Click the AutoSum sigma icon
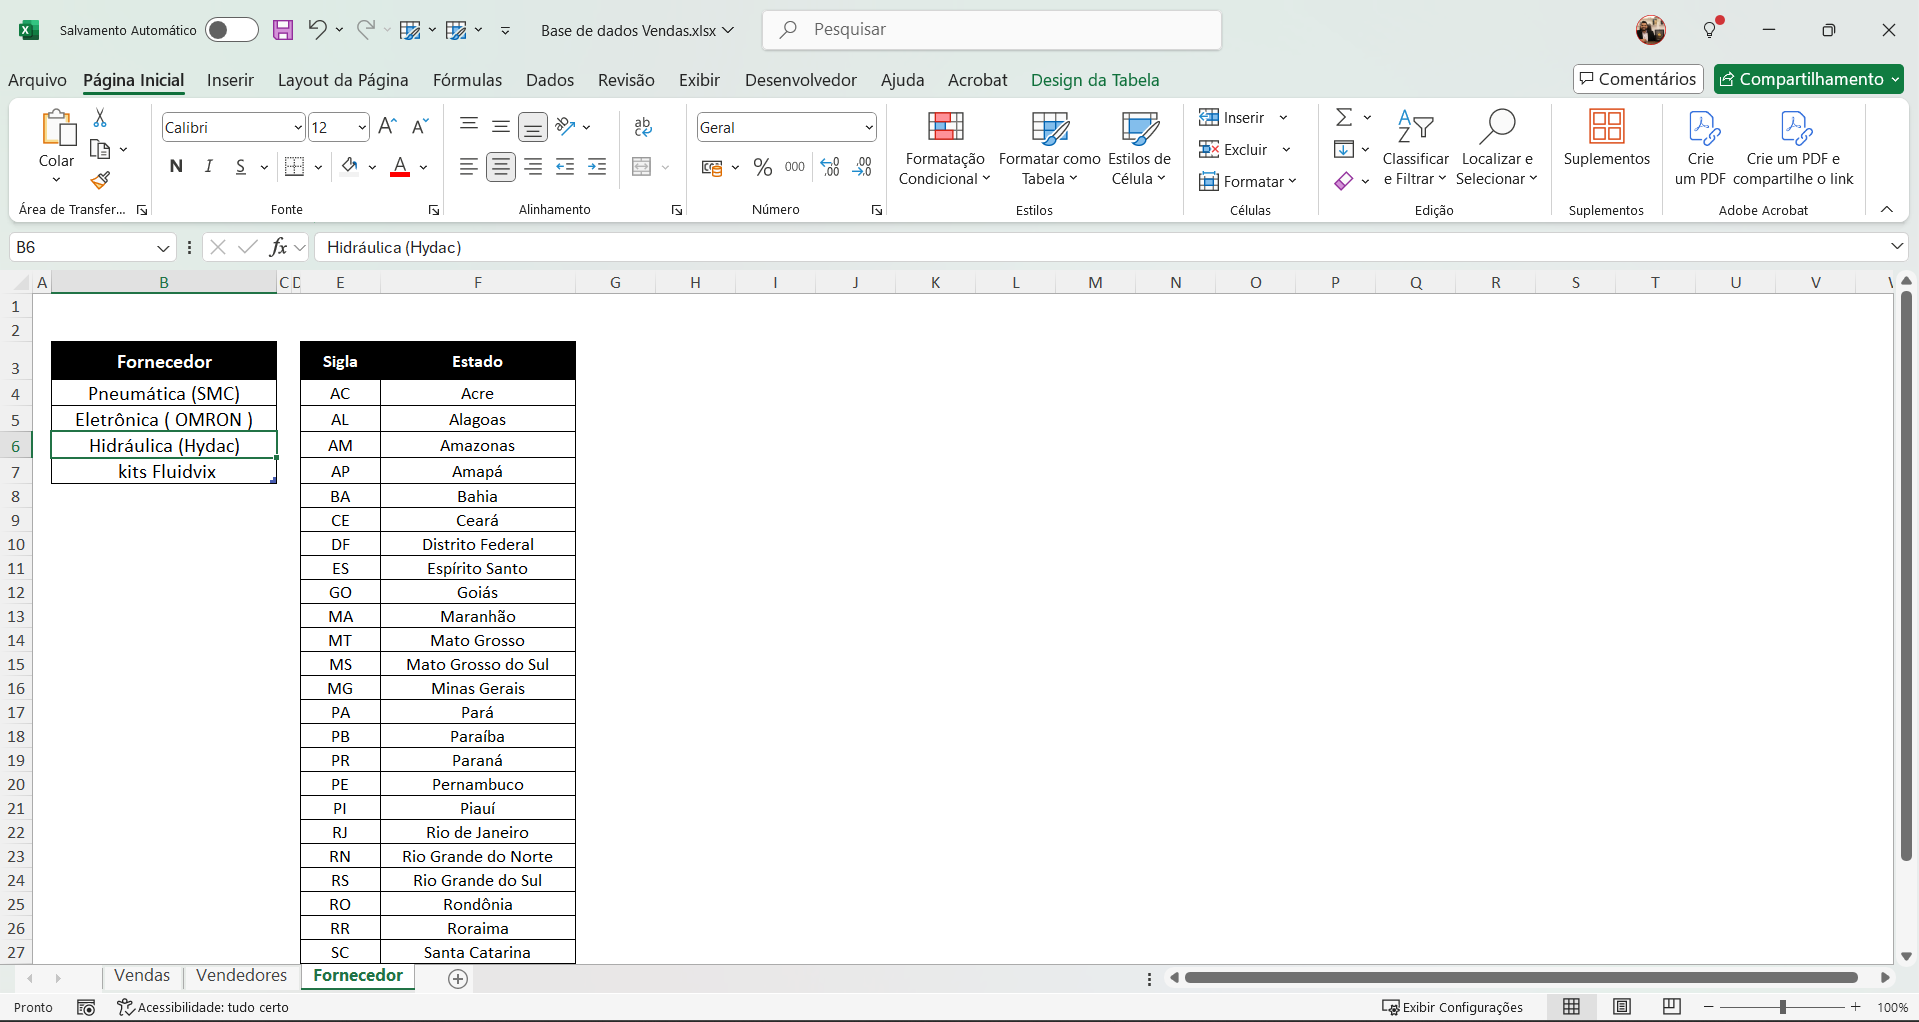This screenshot has height=1022, width=1919. click(1344, 118)
